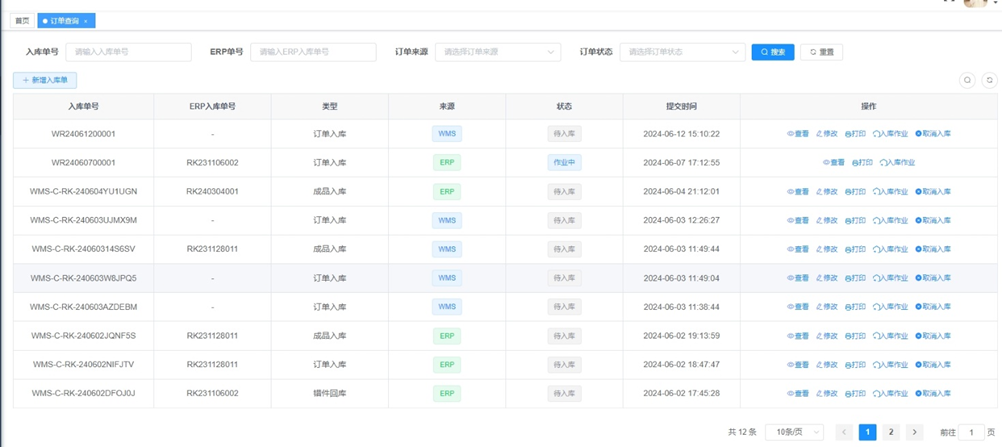Expand the 订单状态 dropdown

(x=682, y=52)
